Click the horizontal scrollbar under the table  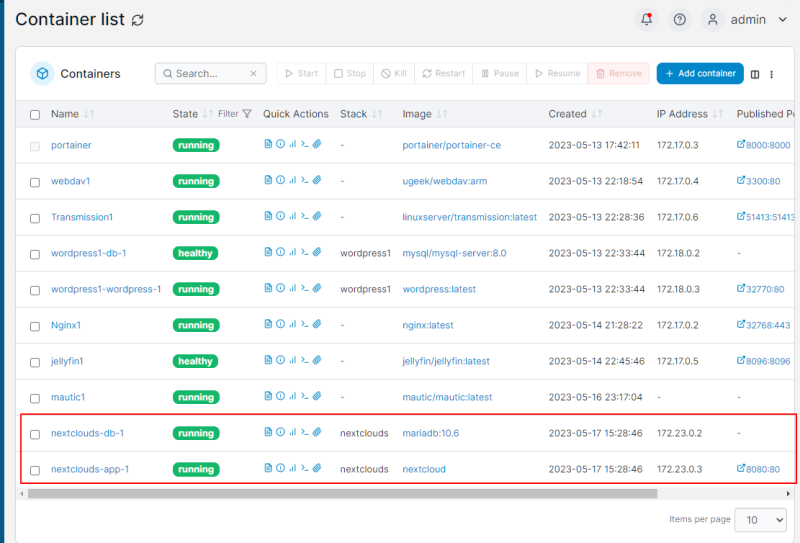coord(342,493)
